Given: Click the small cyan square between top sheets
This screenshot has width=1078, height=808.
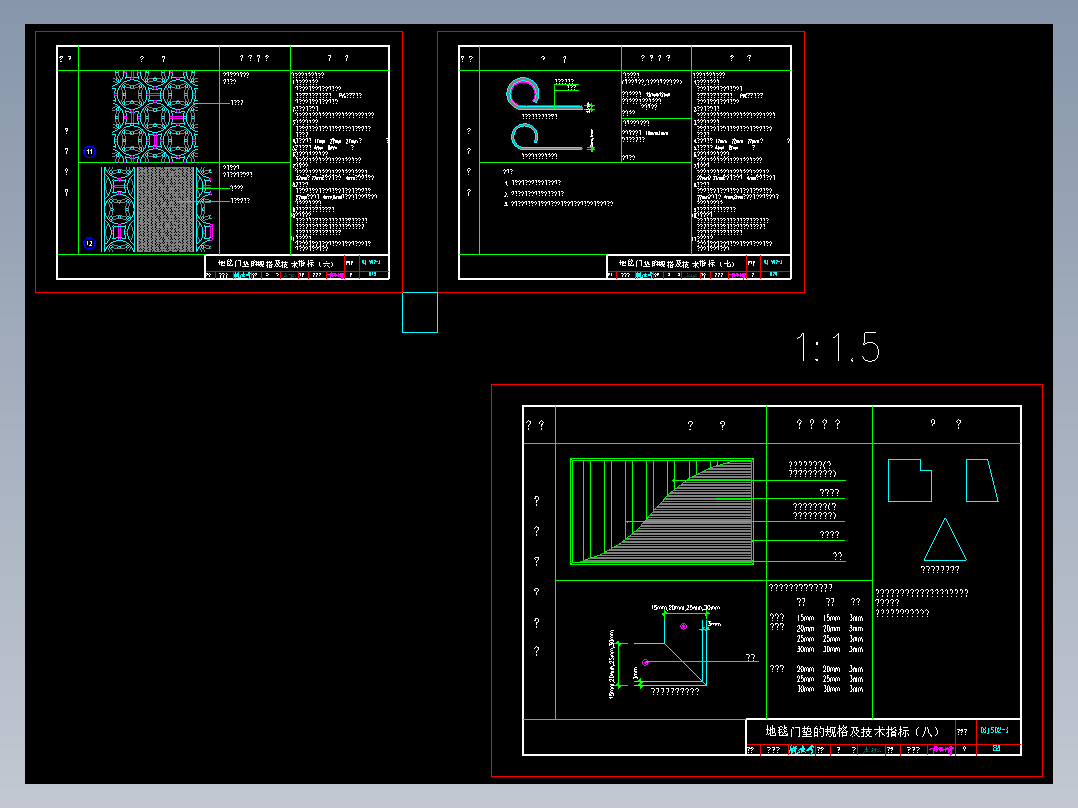Looking at the screenshot, I should [420, 312].
